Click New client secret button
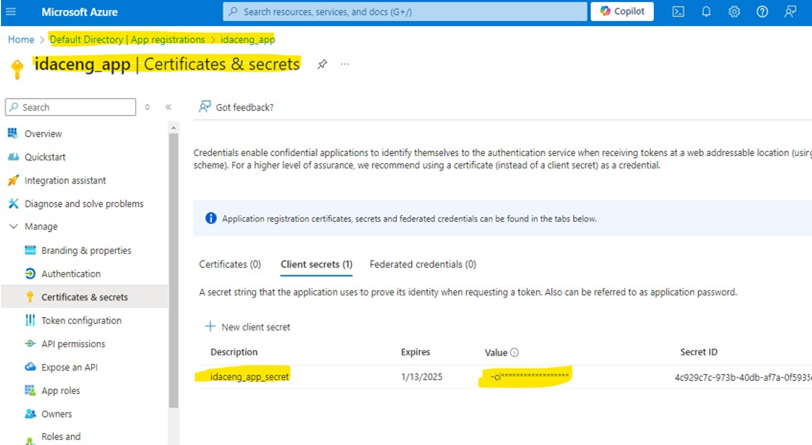 (247, 327)
